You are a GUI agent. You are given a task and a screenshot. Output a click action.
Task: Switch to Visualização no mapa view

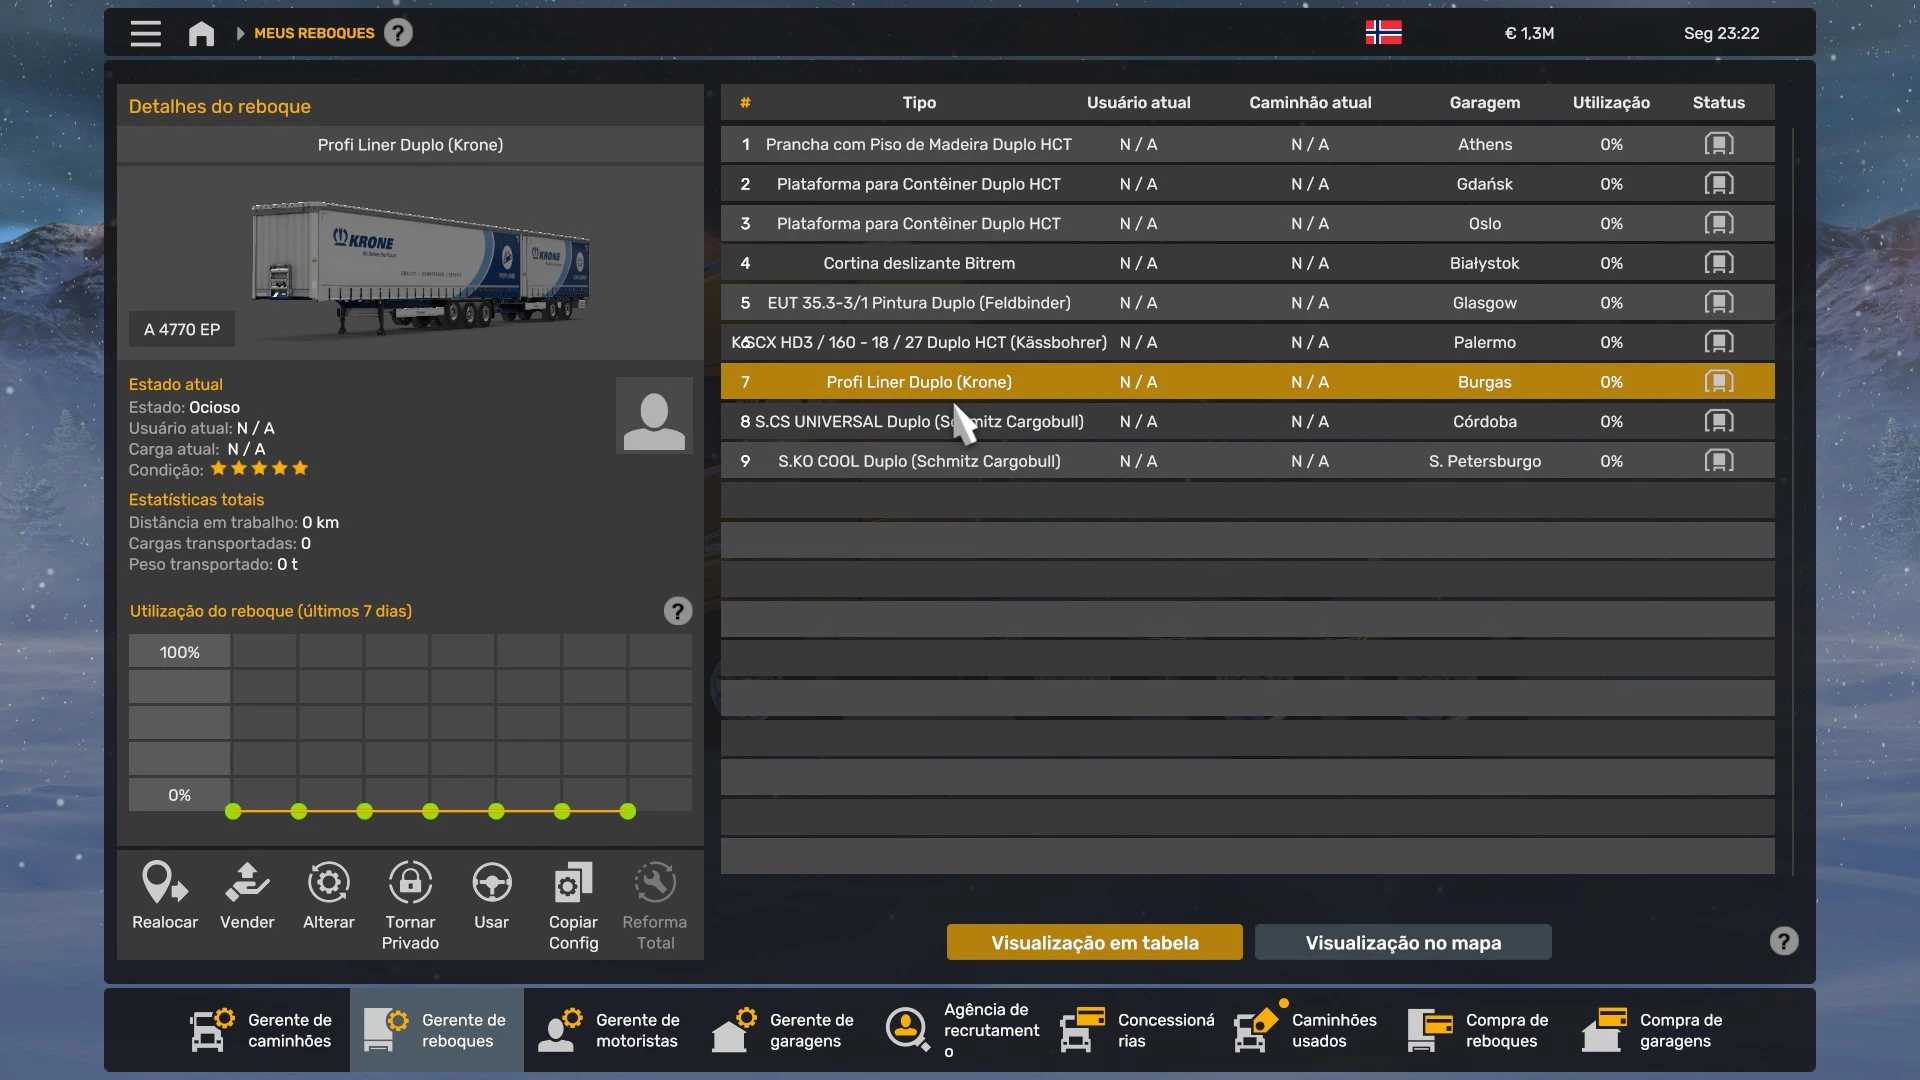1402,942
